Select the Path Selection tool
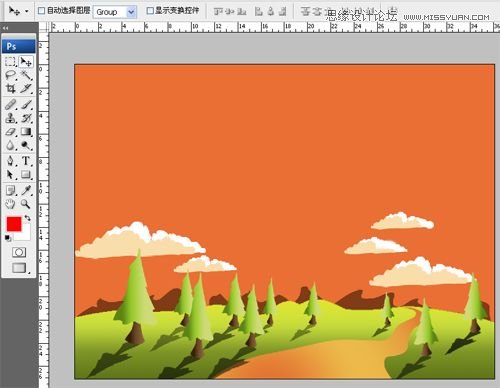This screenshot has width=500, height=388. pyautogui.click(x=11, y=175)
